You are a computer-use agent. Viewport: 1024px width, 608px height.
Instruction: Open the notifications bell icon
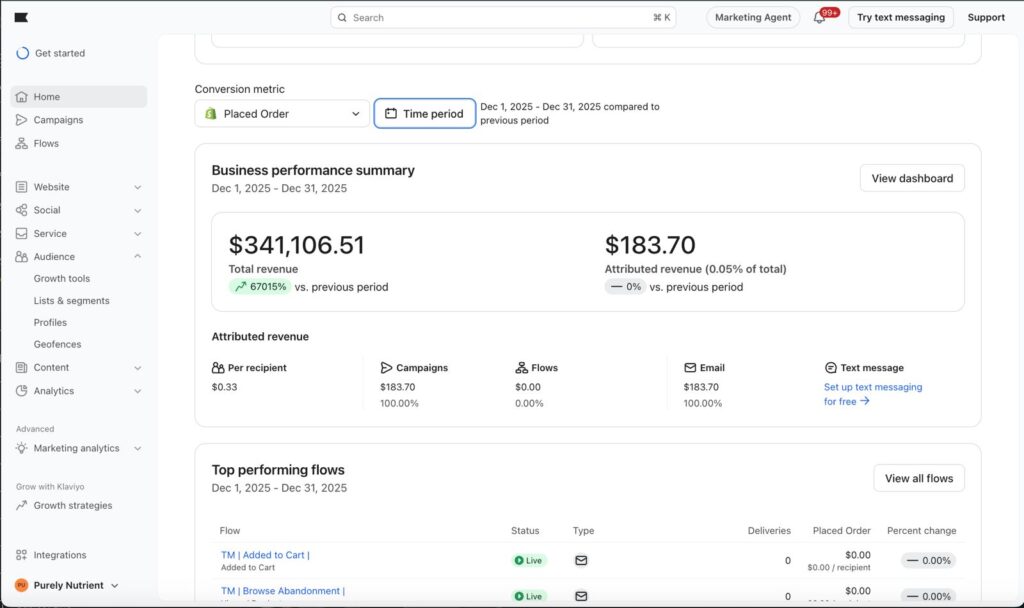pos(819,18)
